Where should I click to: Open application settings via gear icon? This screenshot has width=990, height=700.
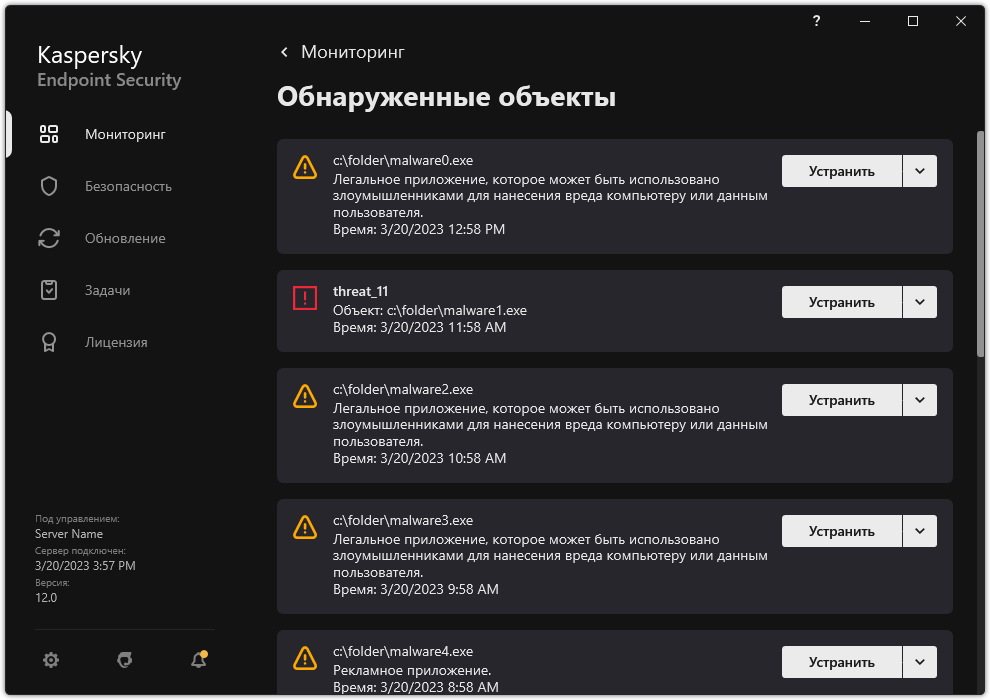[51, 660]
